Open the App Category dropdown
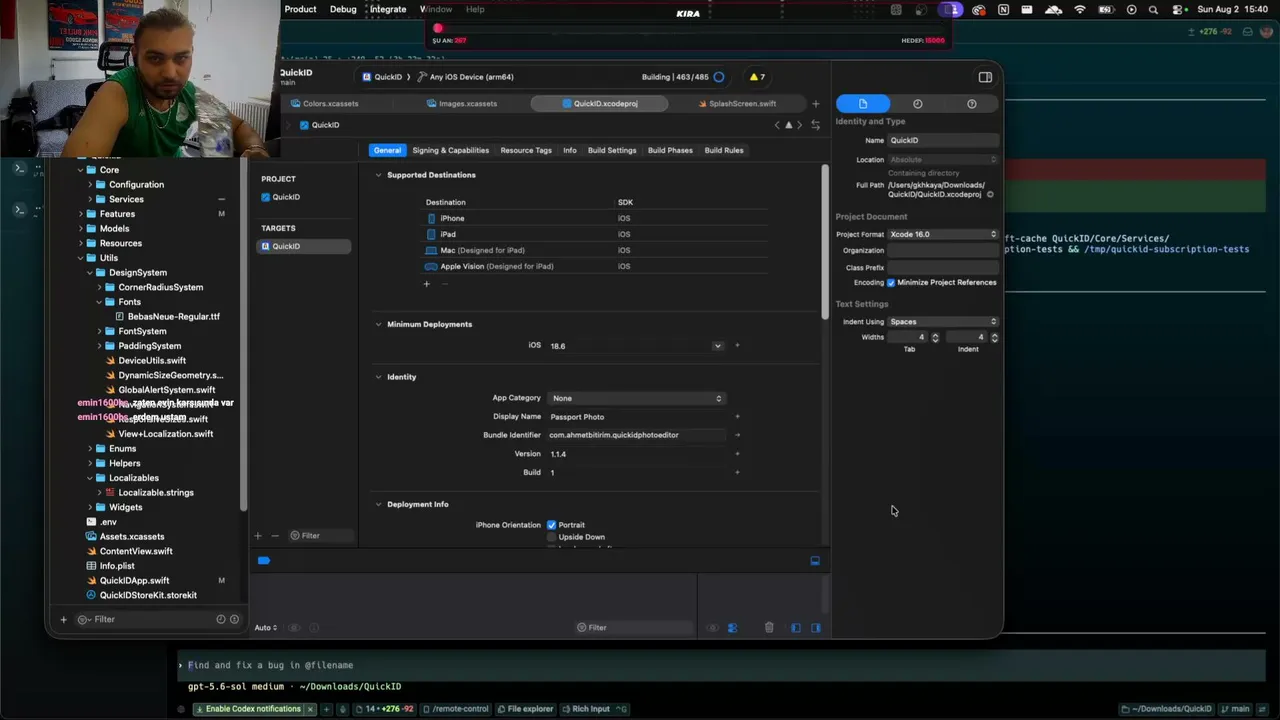 coord(636,398)
